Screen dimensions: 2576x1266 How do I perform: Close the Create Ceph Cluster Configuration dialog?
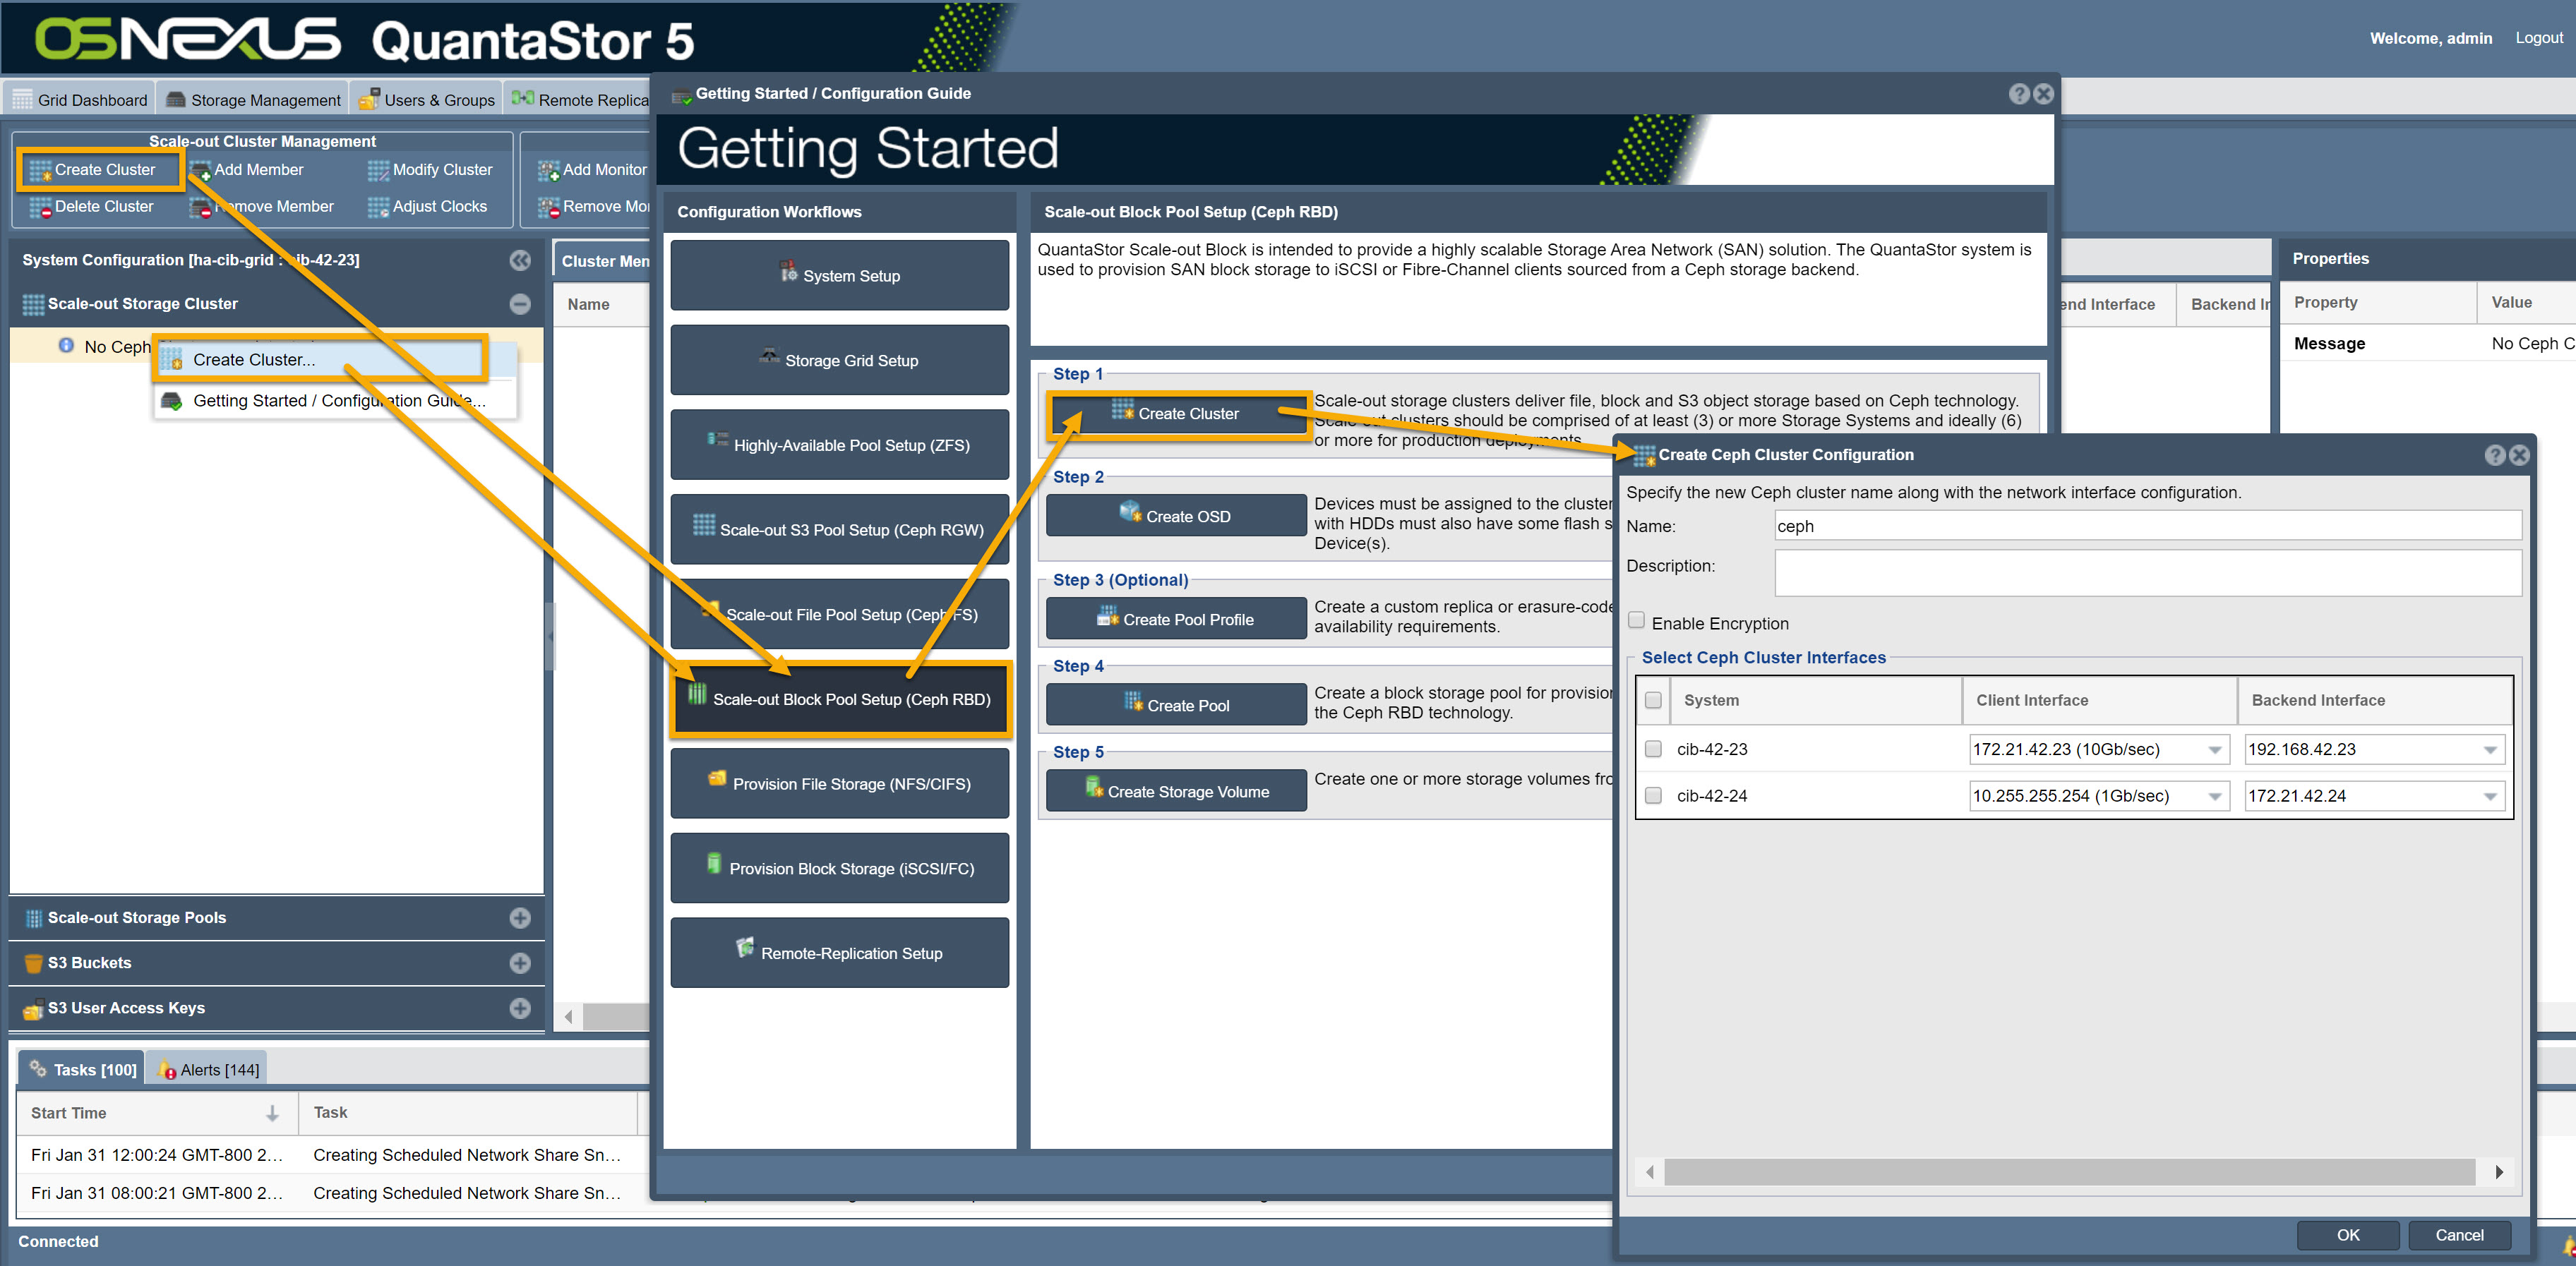tap(2519, 455)
